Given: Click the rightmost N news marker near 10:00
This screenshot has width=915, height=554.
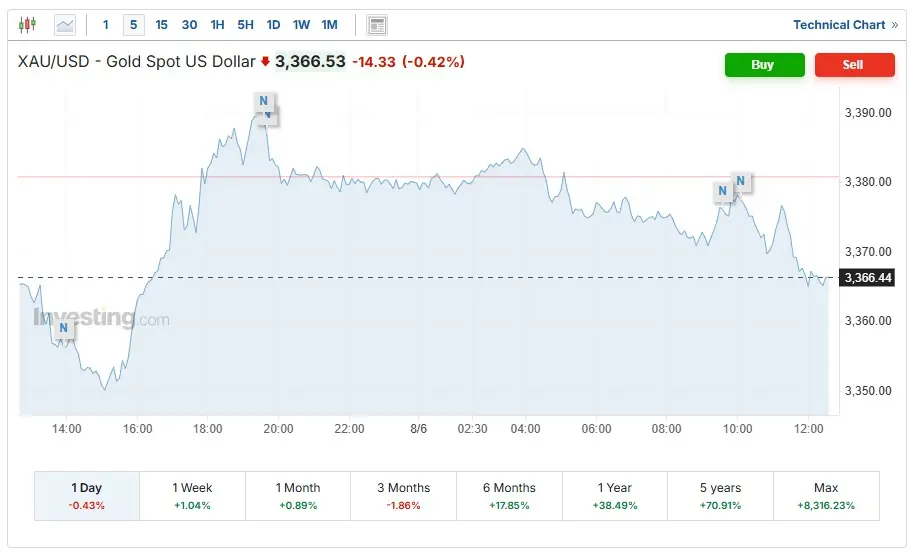Looking at the screenshot, I should pyautogui.click(x=741, y=182).
